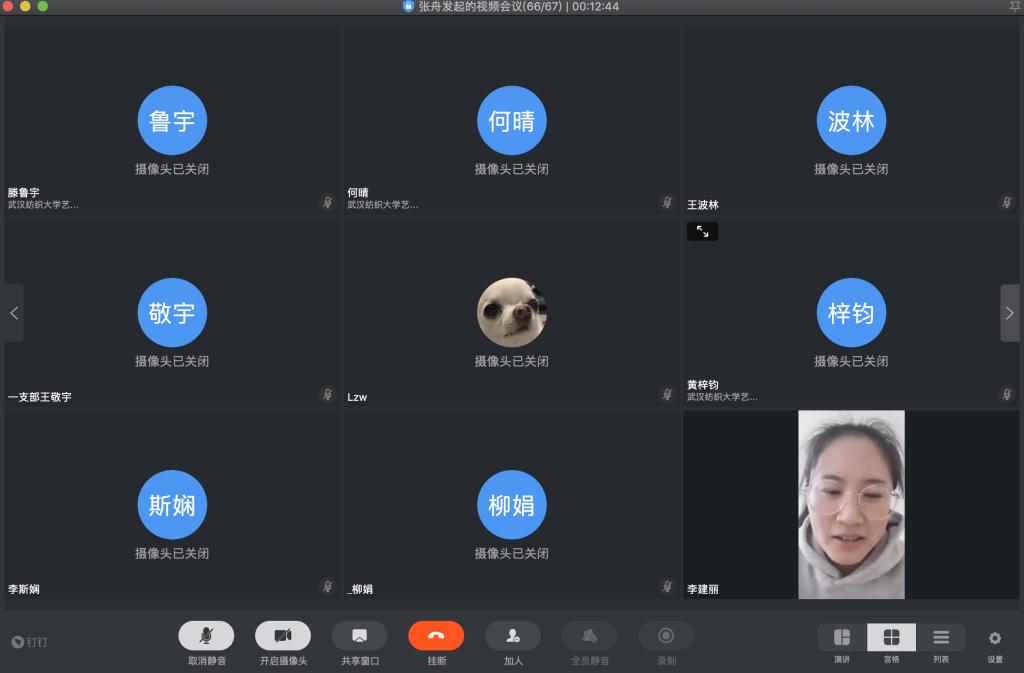Click the muted mic icon on 滕鲁宇's tile

pos(327,202)
